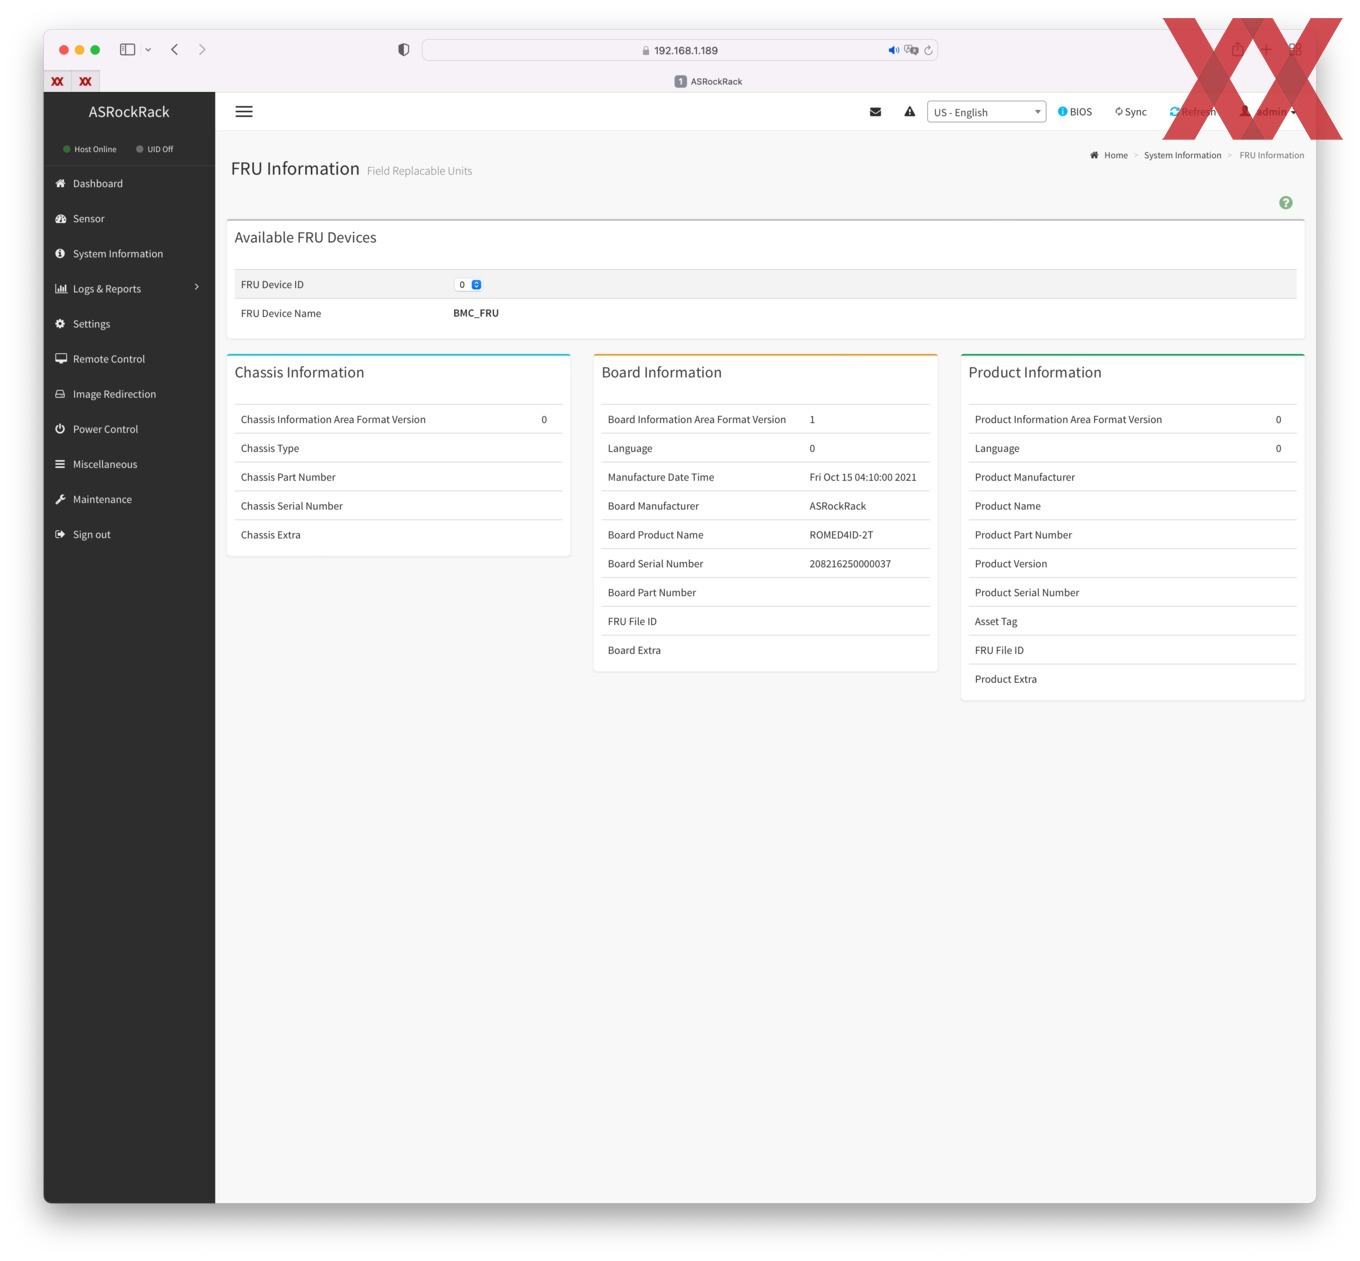The image size is (1360, 1261).
Task: Click the Logs & Reports chart icon
Action: [x=60, y=288]
